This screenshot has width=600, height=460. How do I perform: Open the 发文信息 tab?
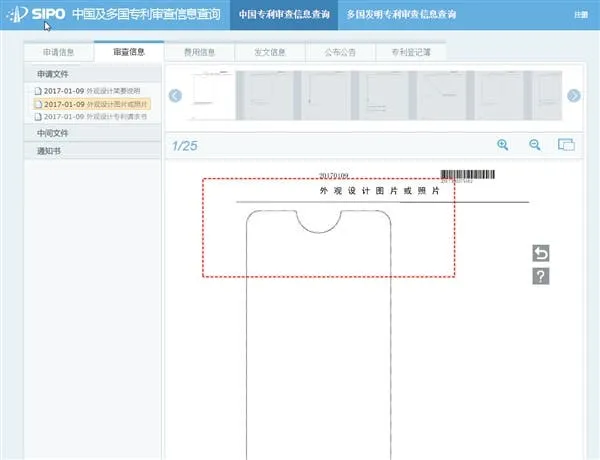[268, 52]
